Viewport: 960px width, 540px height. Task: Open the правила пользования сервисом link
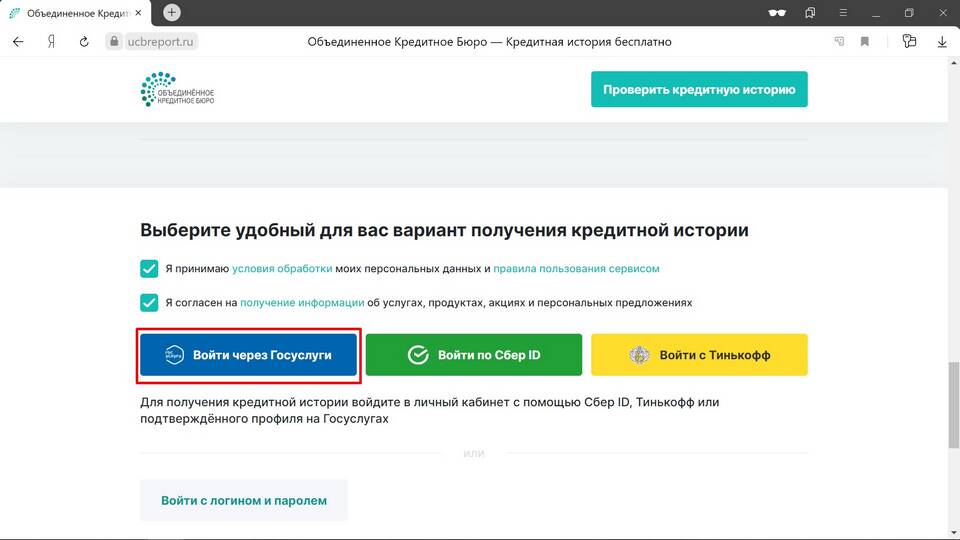576,268
